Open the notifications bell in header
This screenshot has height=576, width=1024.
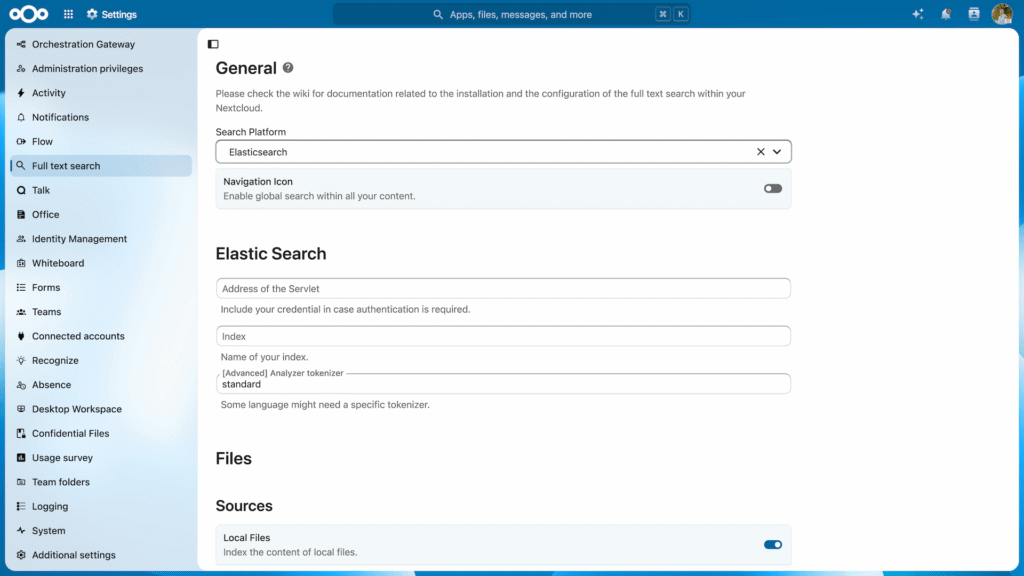[x=946, y=14]
